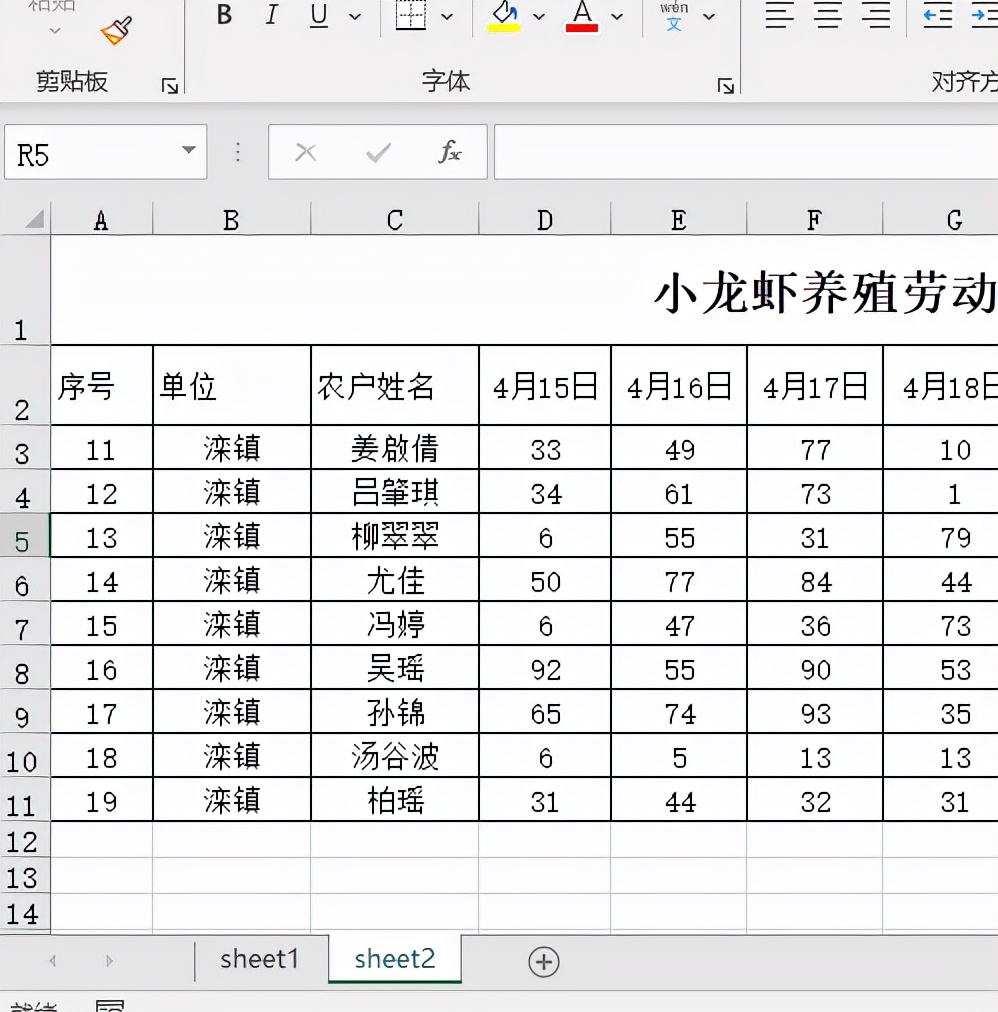998x1012 pixels.
Task: Click the Format Painter brush icon
Action: point(116,30)
